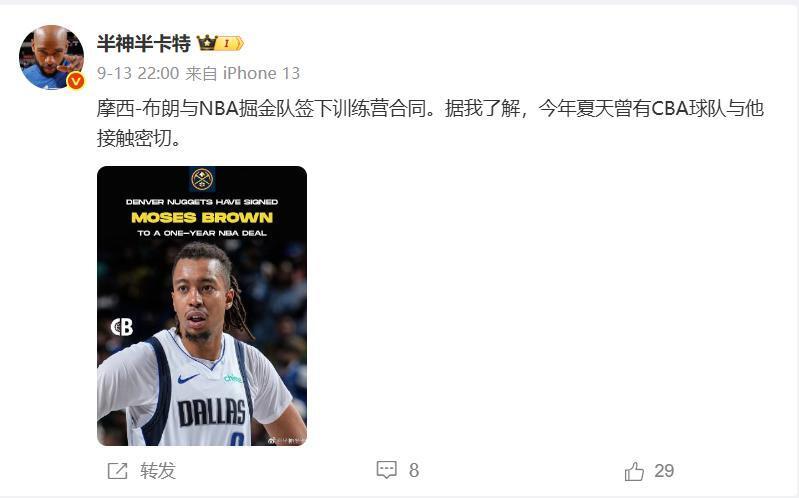Screen dimensions: 799x498
Task: Click the comment count 8
Action: tap(414, 470)
